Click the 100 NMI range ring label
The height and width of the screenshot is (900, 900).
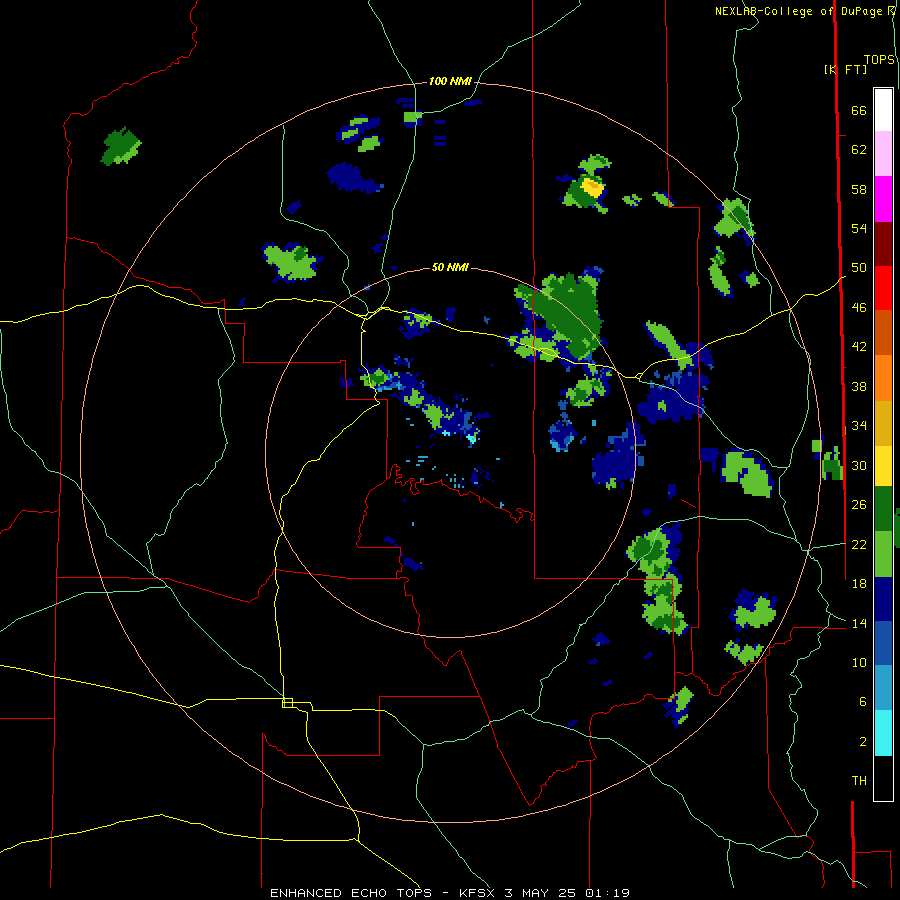coord(450,82)
